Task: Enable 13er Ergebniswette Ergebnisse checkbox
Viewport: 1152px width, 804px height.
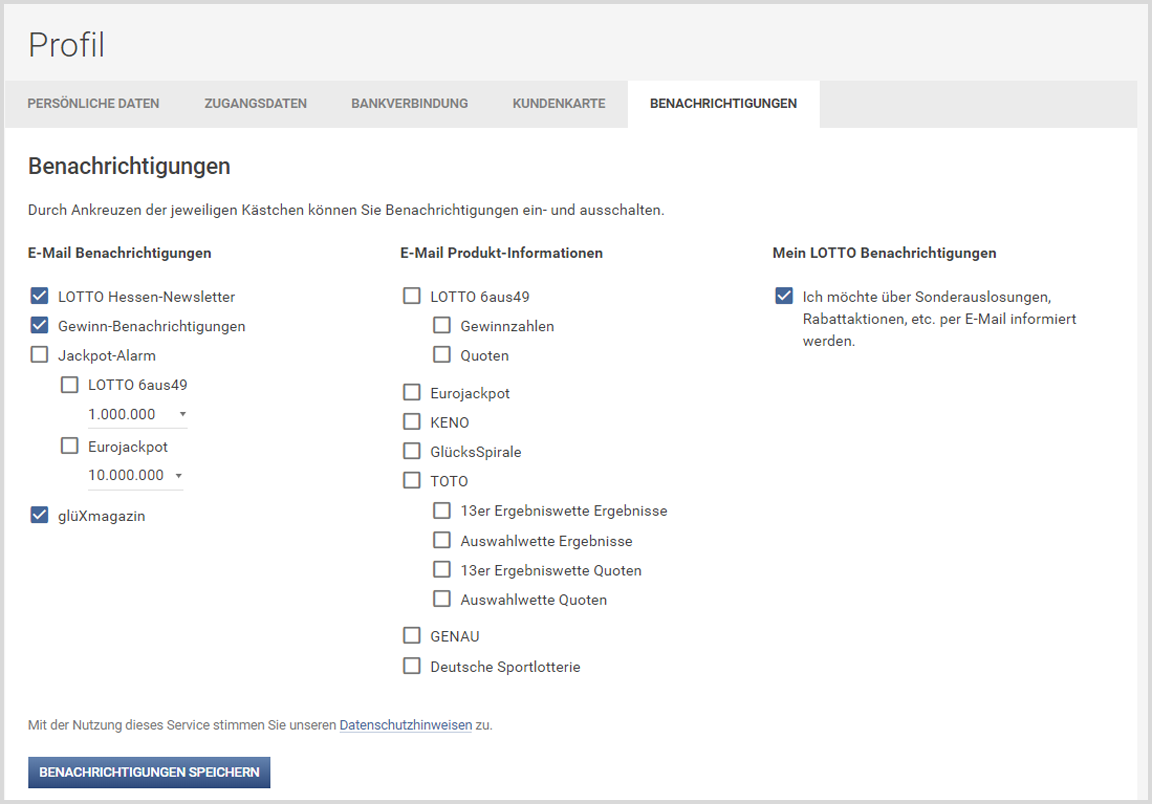Action: (x=442, y=510)
